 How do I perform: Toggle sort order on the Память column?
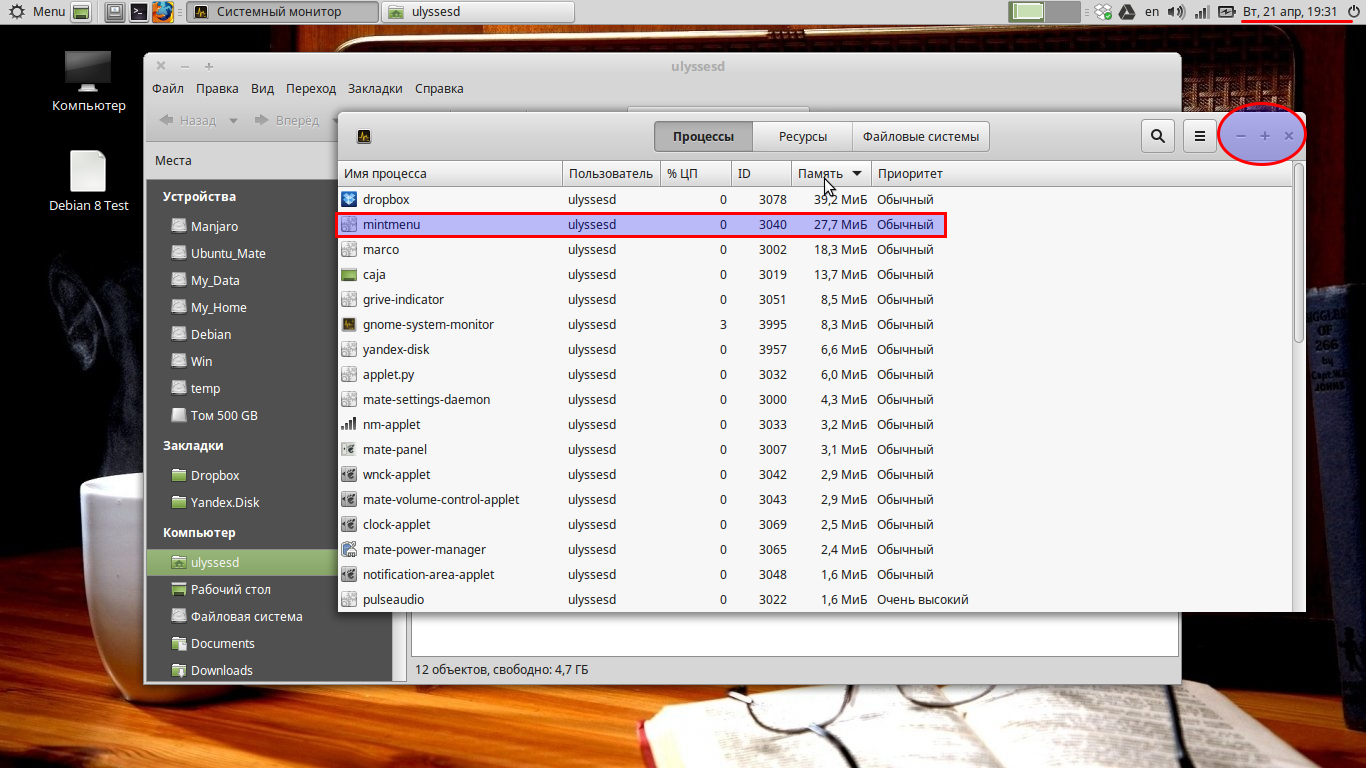[x=820, y=173]
